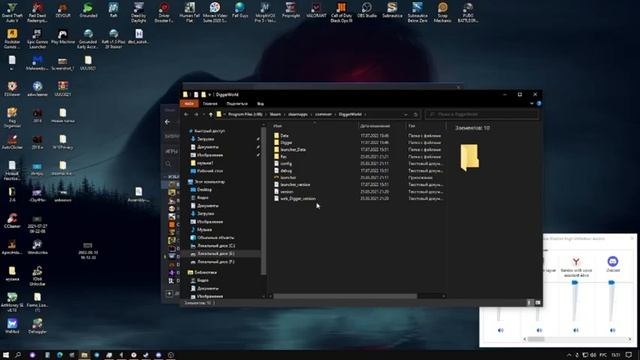Mute Yandex browser in the volume mixer
Image resolution: width=640 pixels, height=360 pixels.
[576, 330]
